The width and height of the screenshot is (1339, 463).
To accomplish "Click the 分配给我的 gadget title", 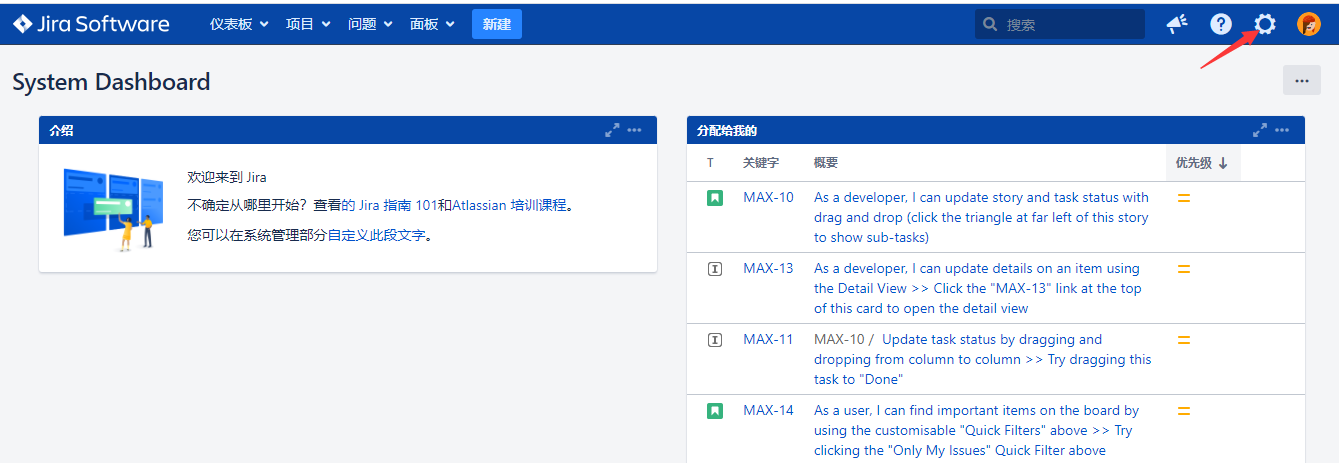I will (x=727, y=130).
